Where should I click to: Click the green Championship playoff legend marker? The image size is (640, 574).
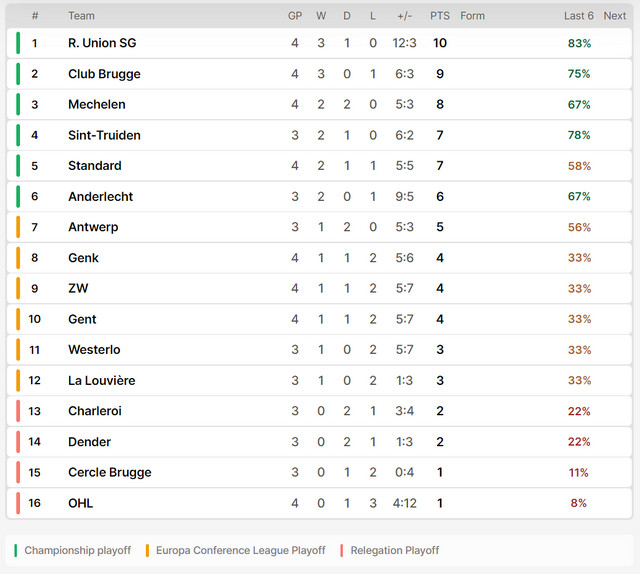(x=16, y=550)
